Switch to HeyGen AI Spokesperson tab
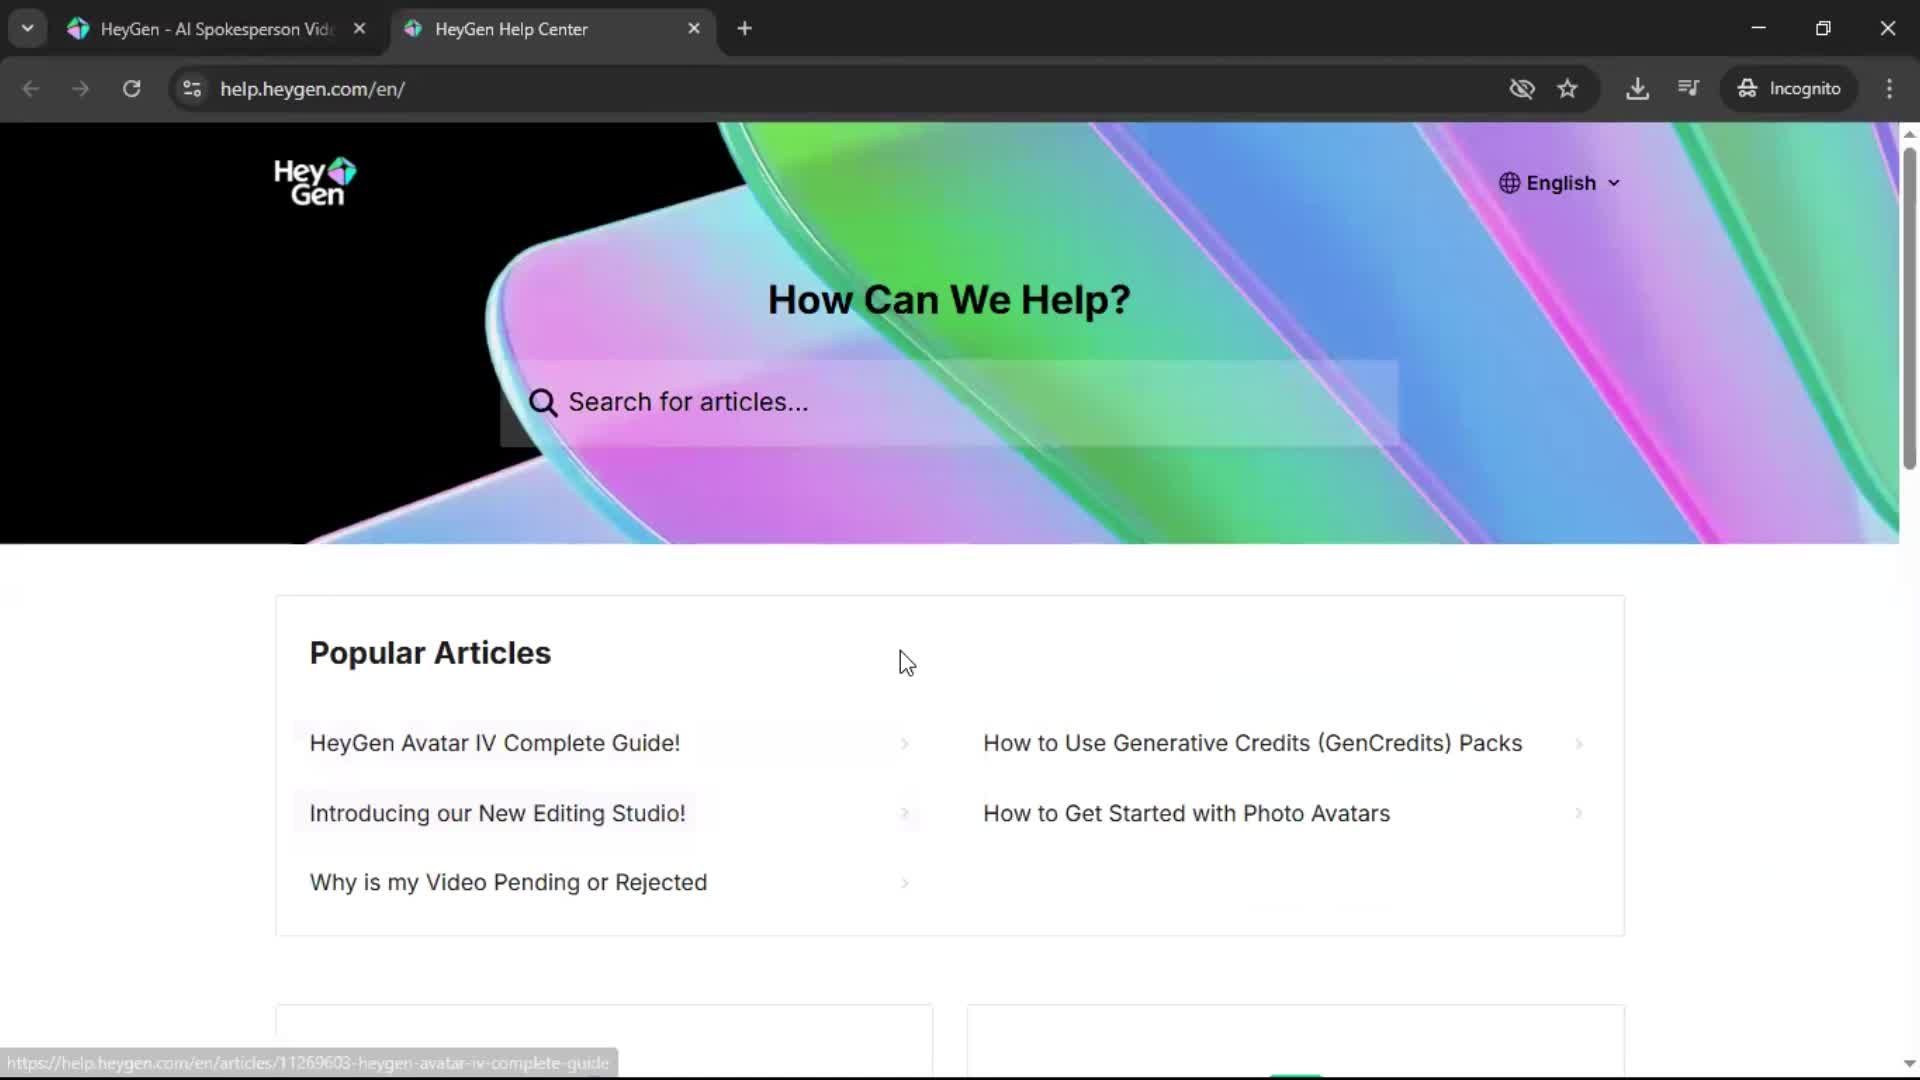The height and width of the screenshot is (1080, 1920). (215, 29)
